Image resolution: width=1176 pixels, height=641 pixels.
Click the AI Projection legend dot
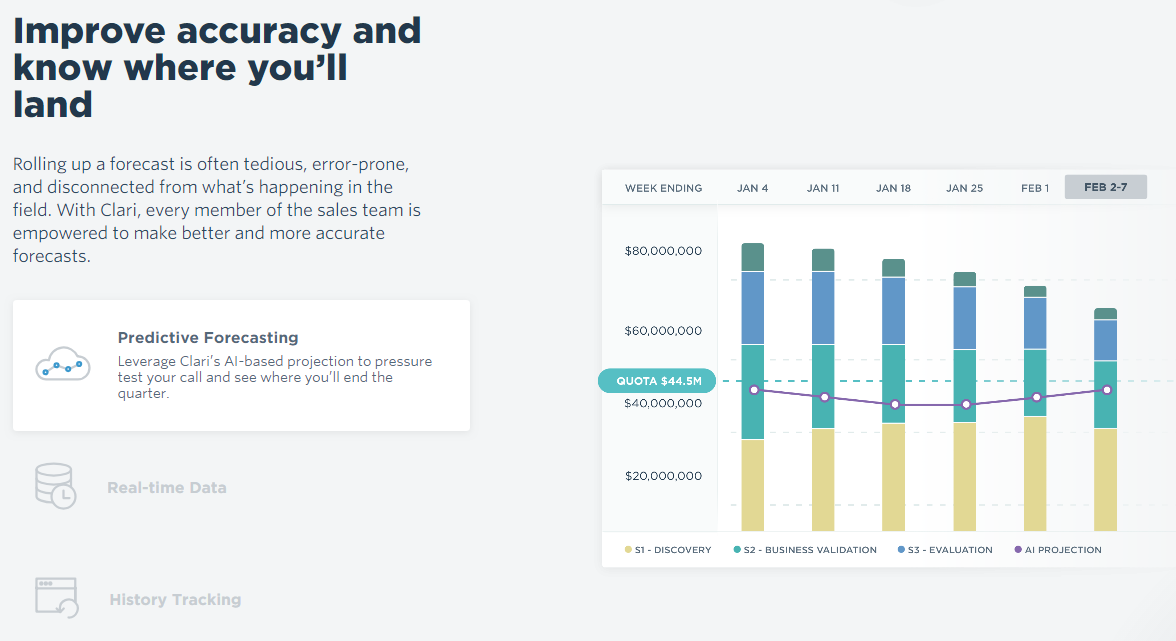pos(1018,550)
